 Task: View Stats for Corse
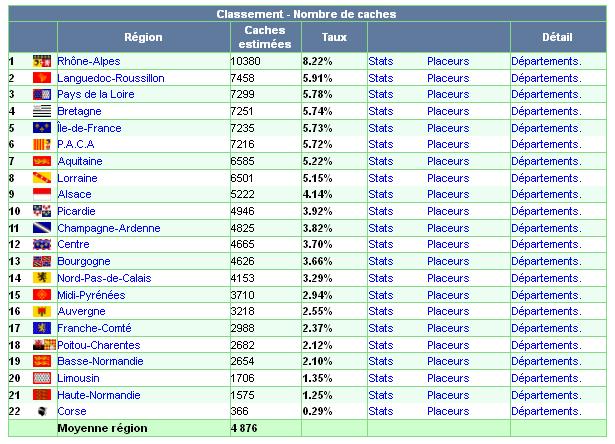380,411
